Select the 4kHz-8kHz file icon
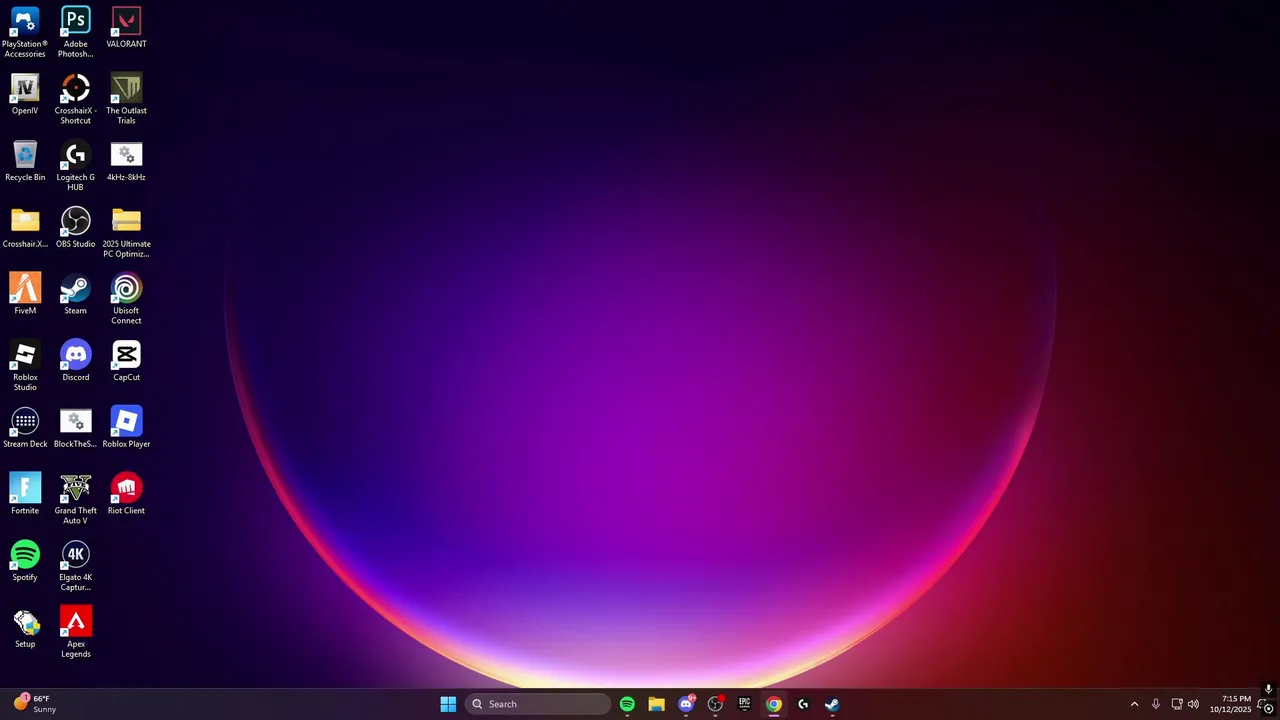The width and height of the screenshot is (1280, 720). tap(126, 161)
